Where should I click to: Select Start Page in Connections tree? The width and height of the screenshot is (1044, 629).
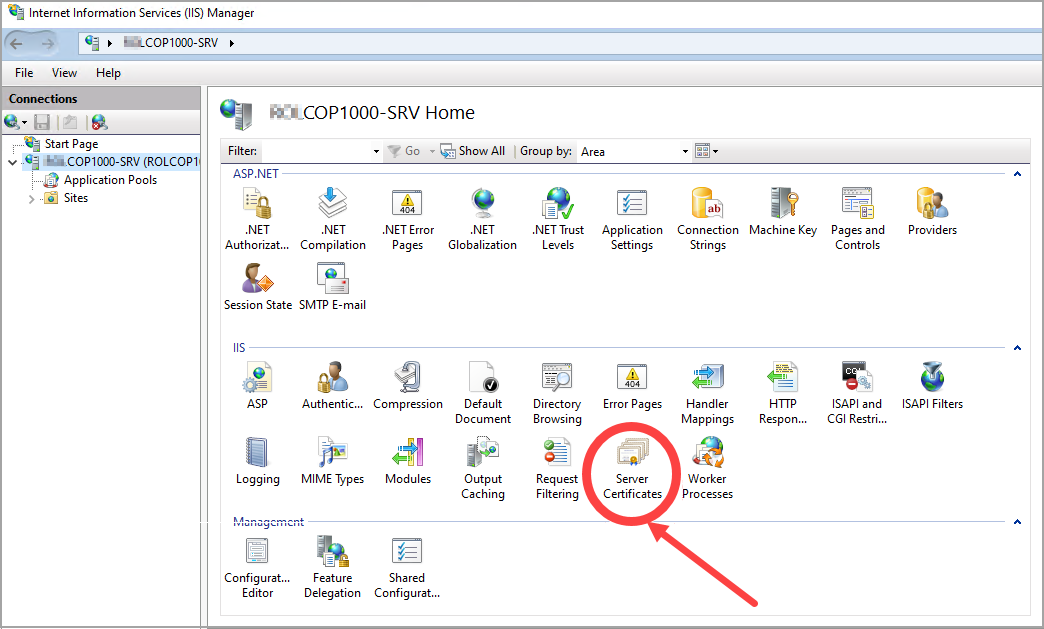click(71, 144)
